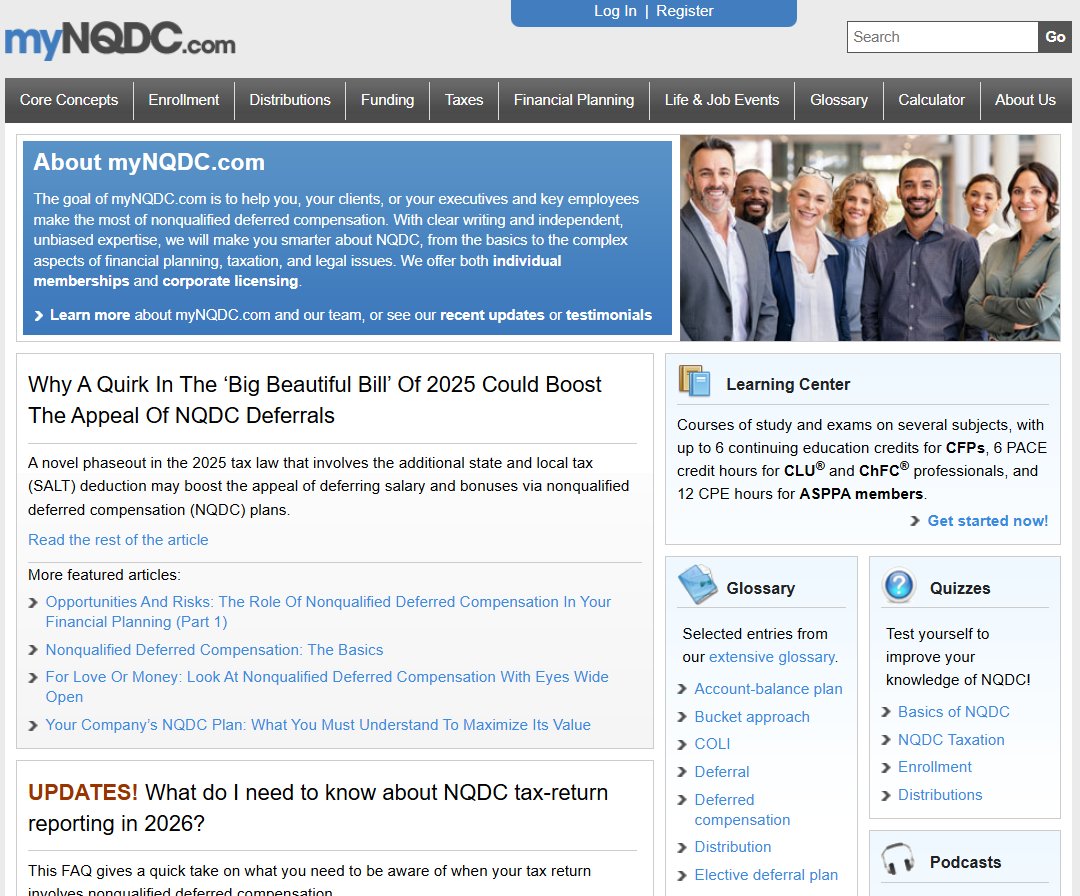Open Glossary from the navigation bar

click(839, 100)
